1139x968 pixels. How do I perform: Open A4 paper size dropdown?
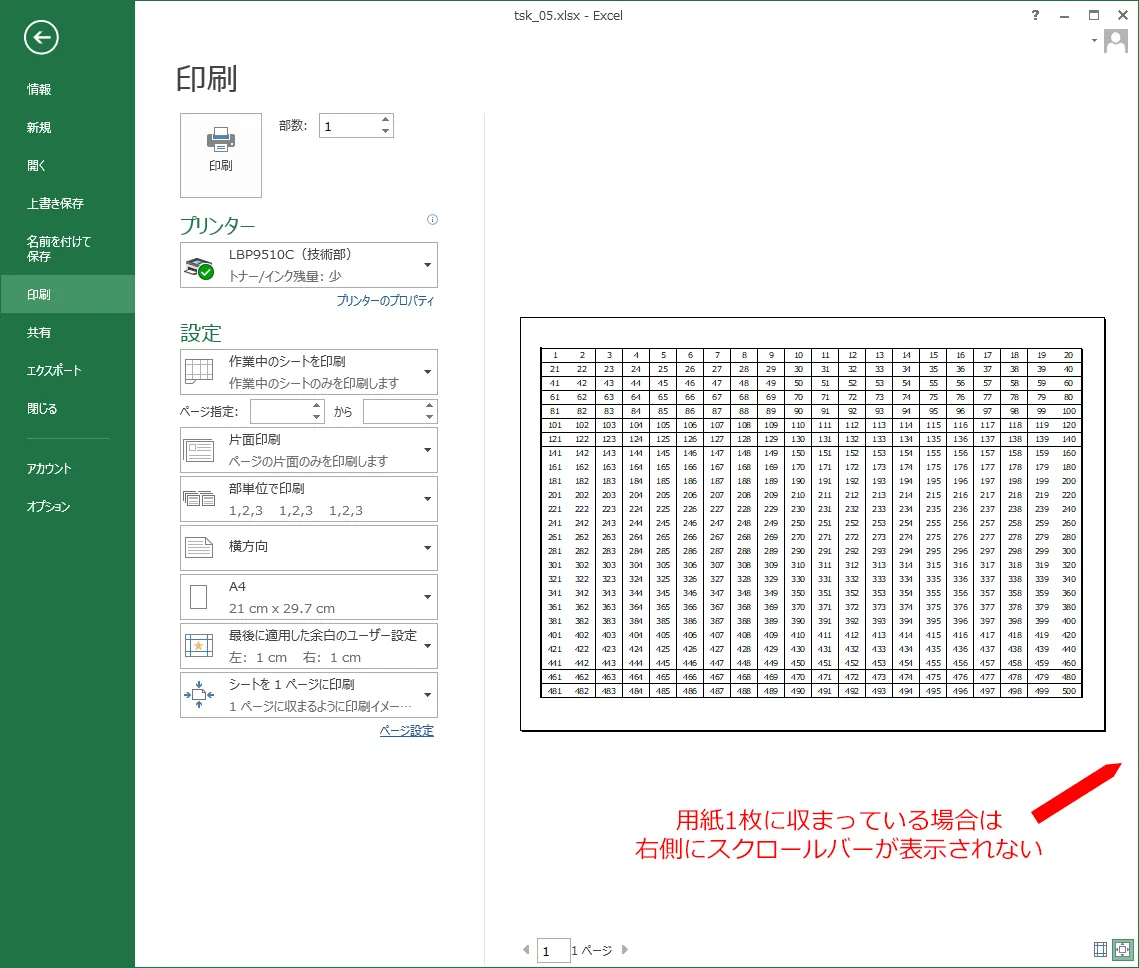[x=309, y=597]
